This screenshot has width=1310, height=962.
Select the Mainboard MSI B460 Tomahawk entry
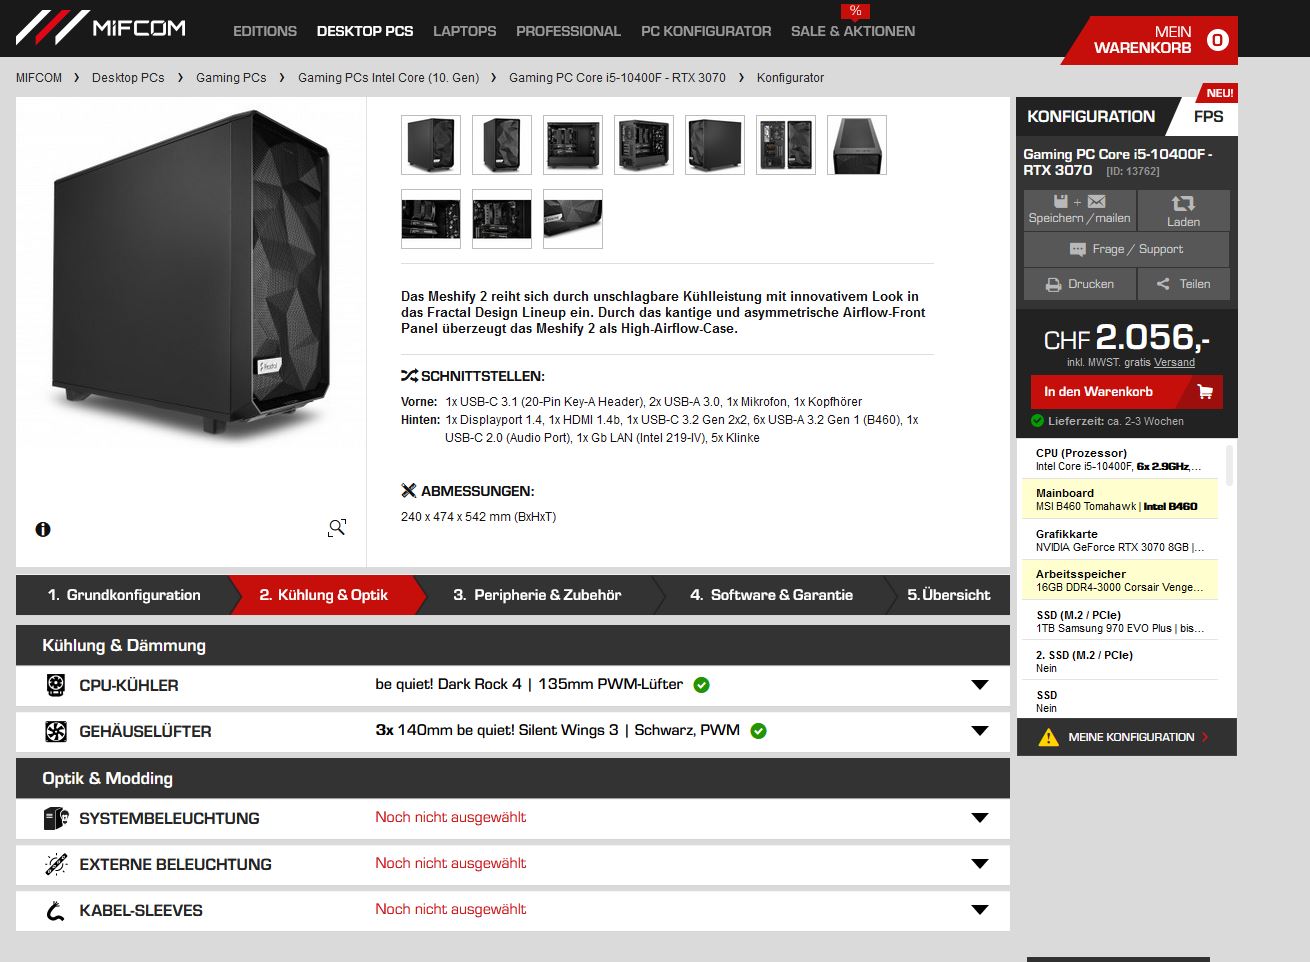pyautogui.click(x=1120, y=499)
